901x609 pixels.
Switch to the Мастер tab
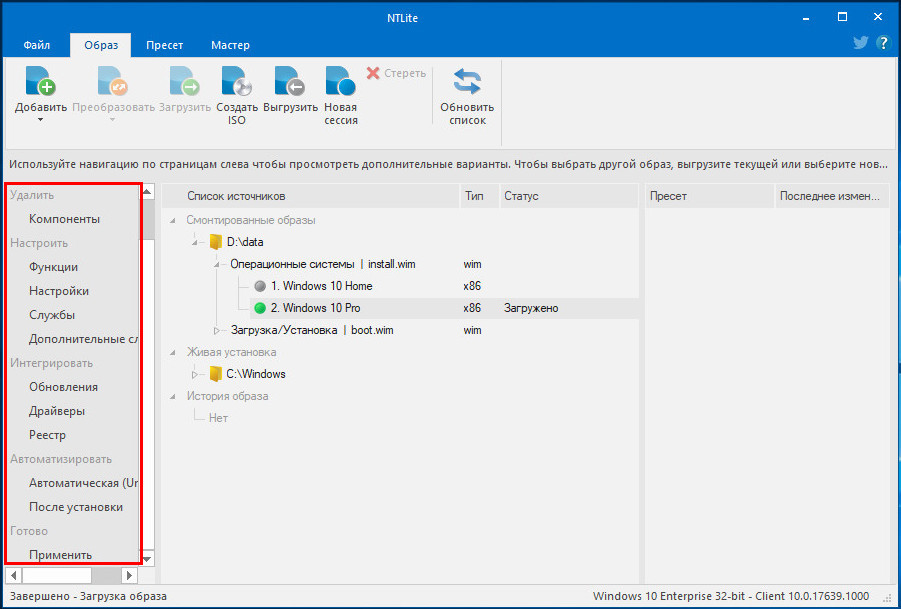pos(230,45)
